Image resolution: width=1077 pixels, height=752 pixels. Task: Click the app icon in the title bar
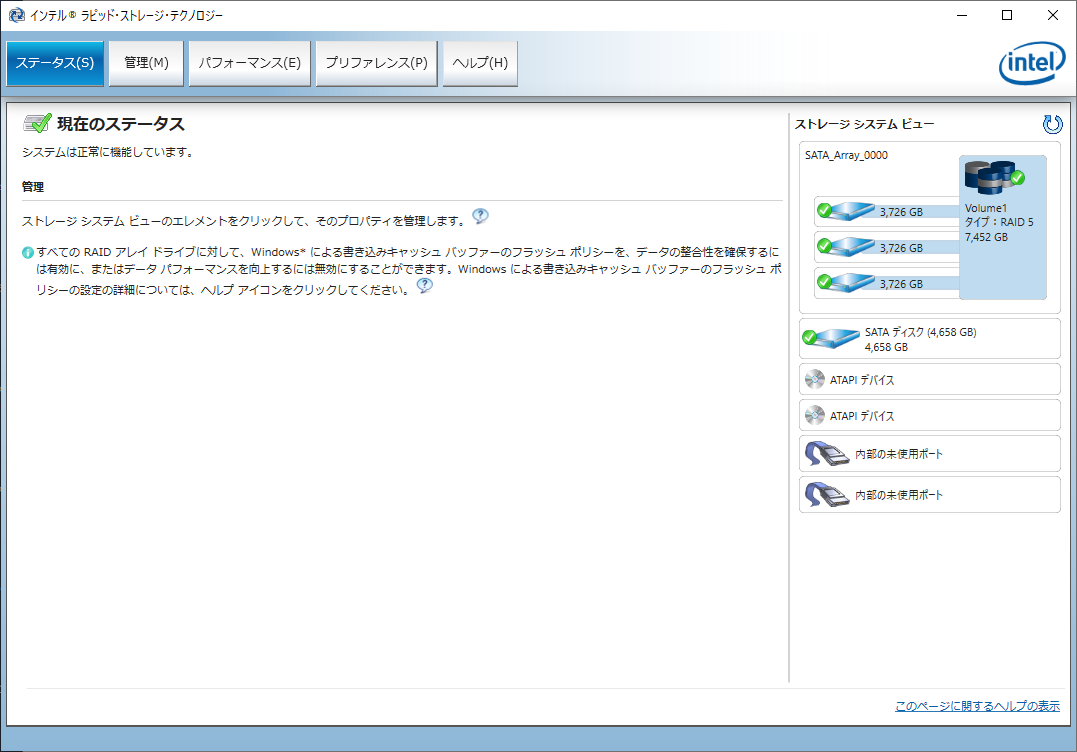point(16,15)
